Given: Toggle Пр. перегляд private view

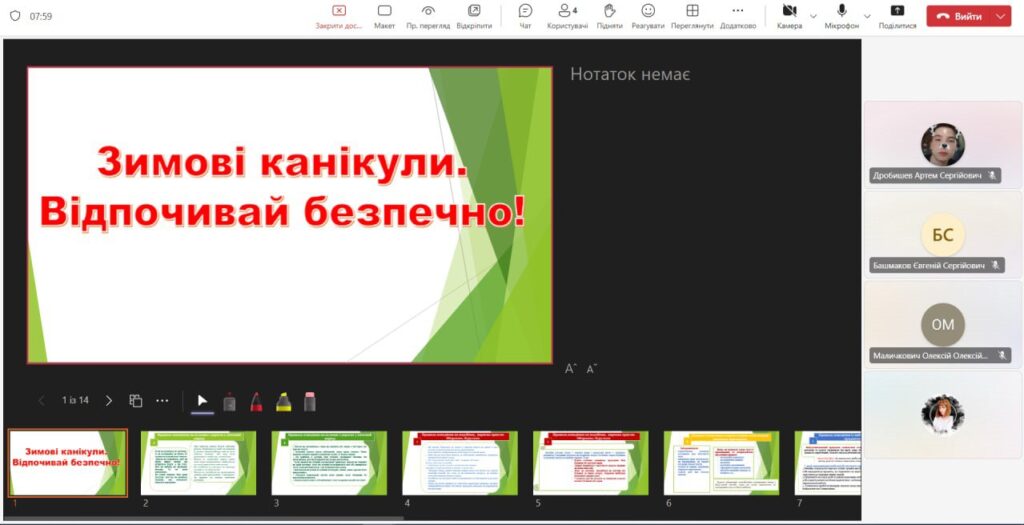Looking at the screenshot, I should (427, 15).
